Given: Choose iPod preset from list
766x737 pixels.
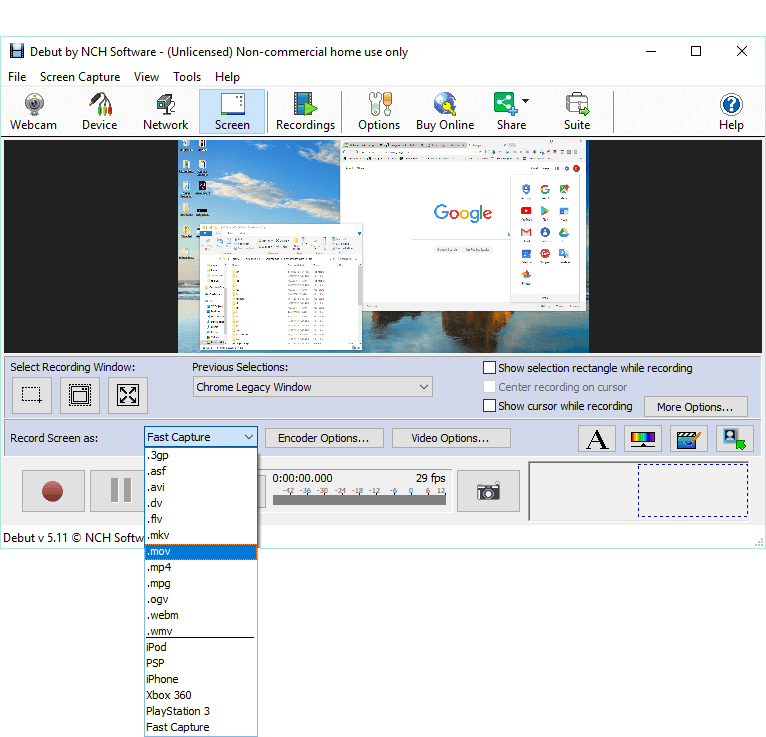Looking at the screenshot, I should coord(201,647).
